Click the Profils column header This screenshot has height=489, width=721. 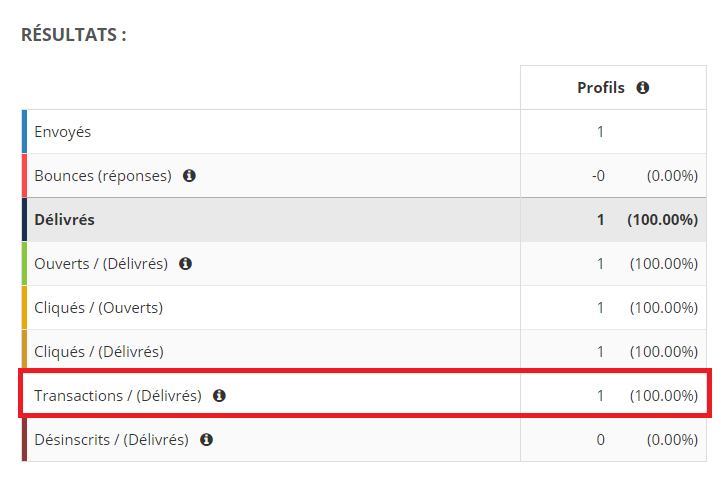tap(601, 88)
